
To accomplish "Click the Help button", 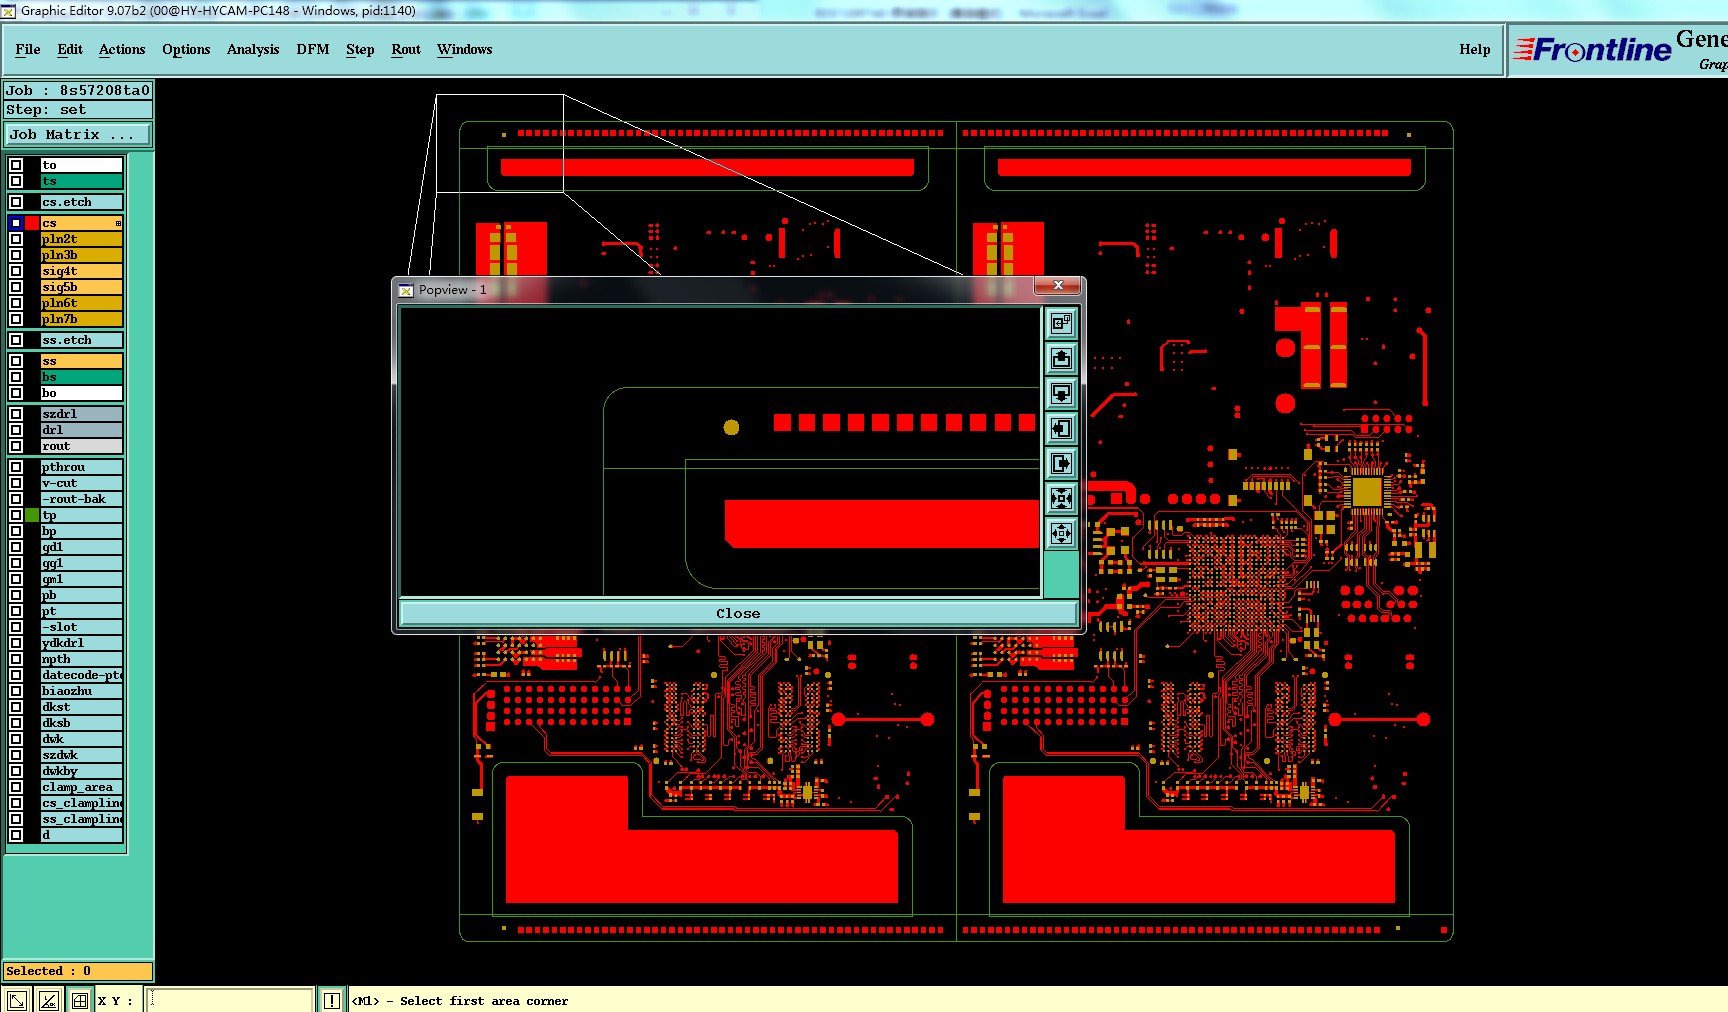I will click(x=1474, y=49).
